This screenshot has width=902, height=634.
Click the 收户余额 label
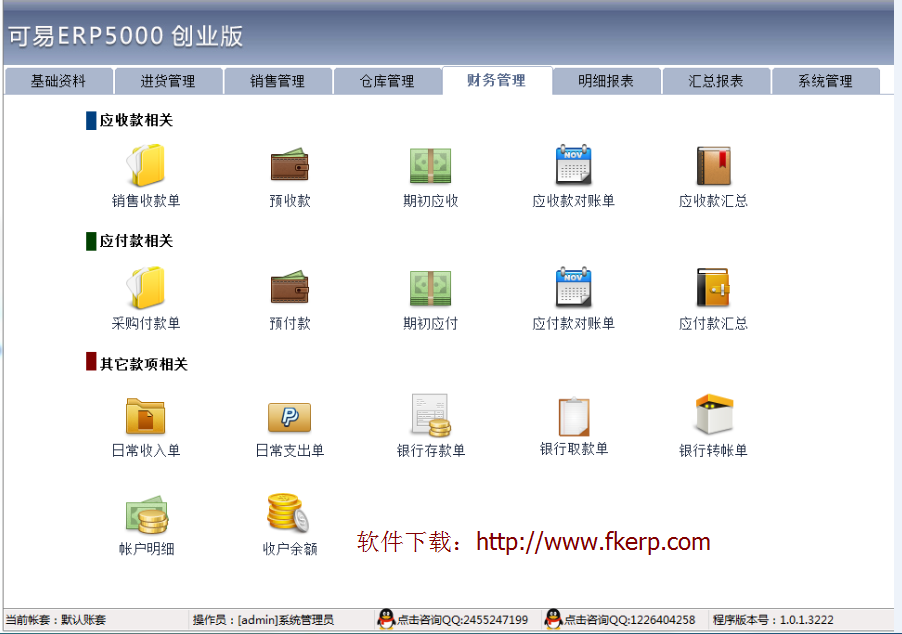tap(290, 549)
